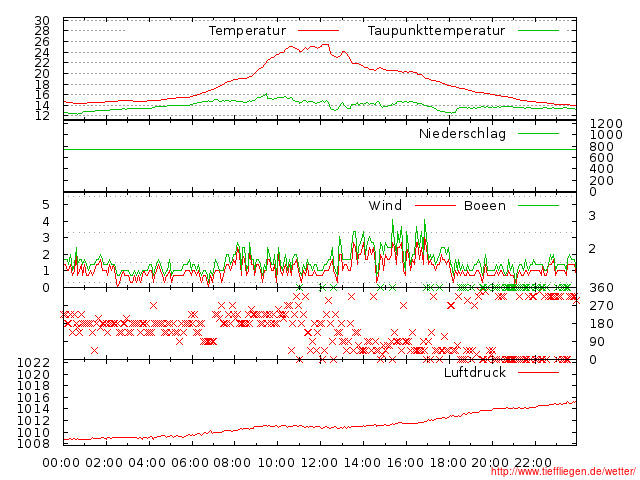
Task: Click the 1000 precipitation axis value
Action: (606, 135)
